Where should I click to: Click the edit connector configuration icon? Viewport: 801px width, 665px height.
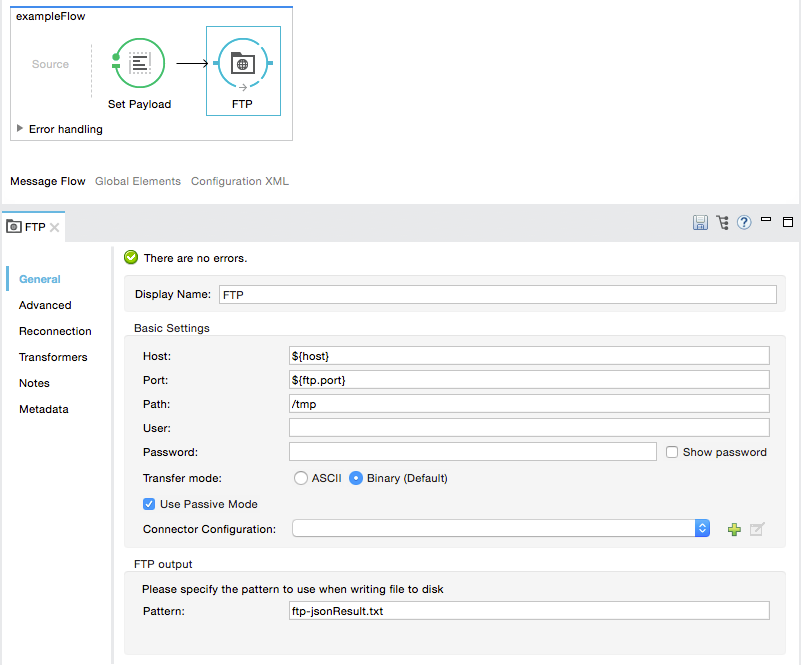coord(757,529)
